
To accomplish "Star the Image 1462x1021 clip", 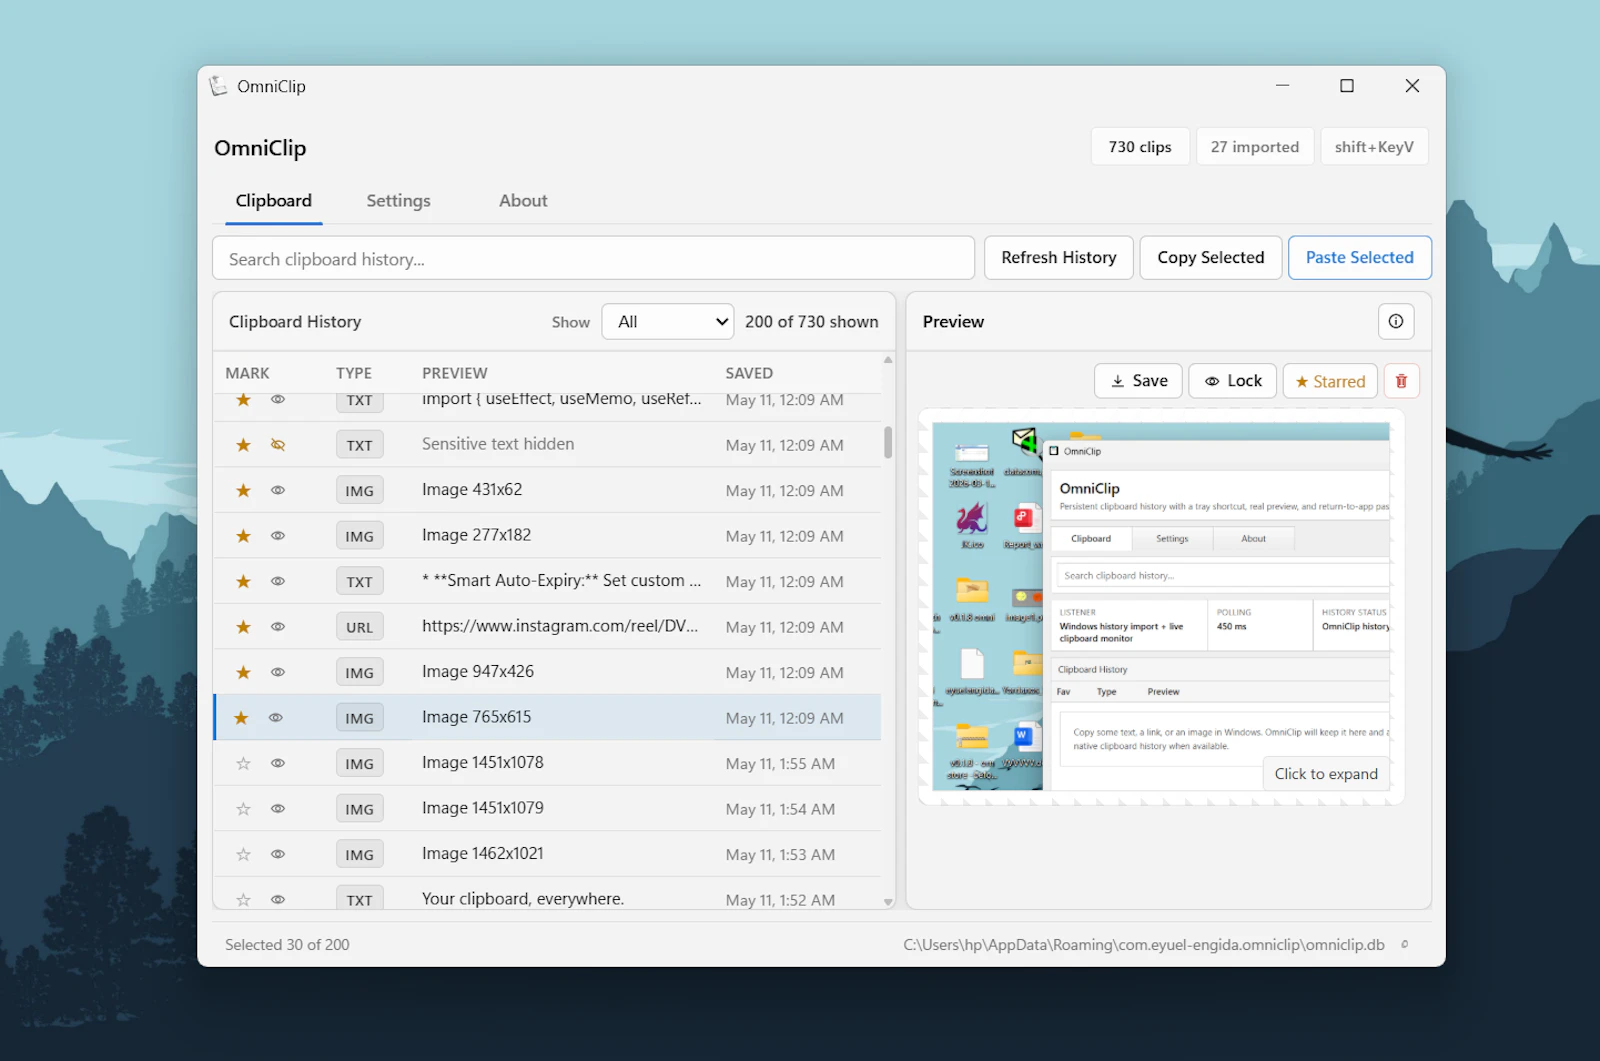I will (x=243, y=854).
